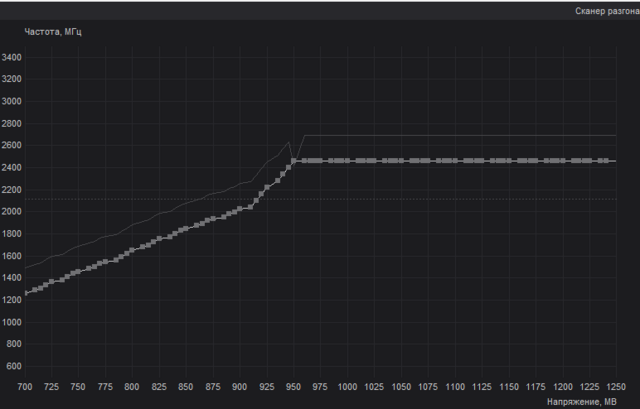Select the curve point at 800 mV

pos(132,249)
